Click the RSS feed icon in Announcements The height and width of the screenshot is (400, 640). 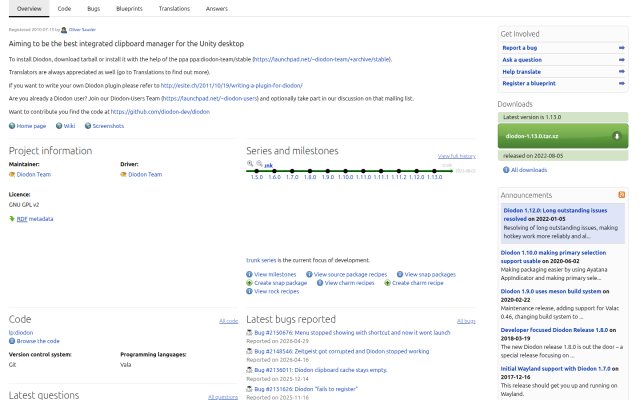point(621,195)
